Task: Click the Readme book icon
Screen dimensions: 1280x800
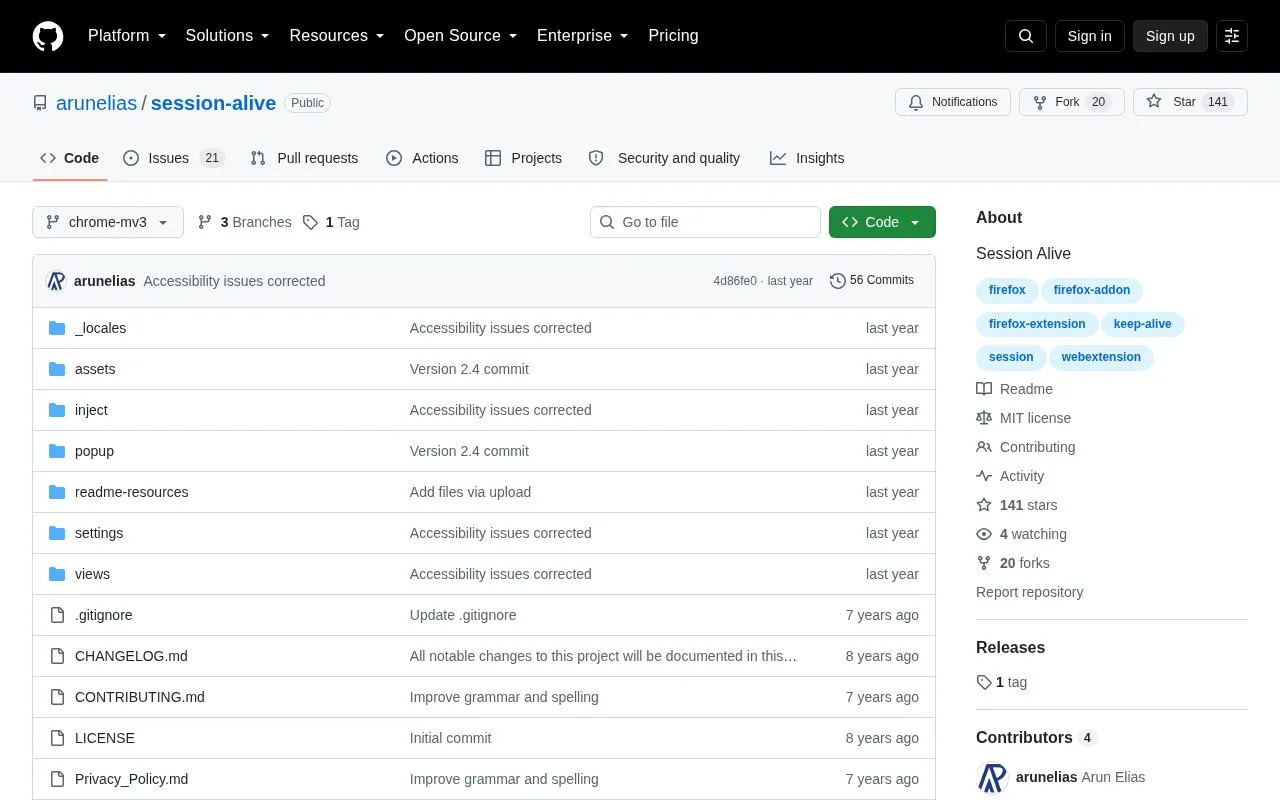Action: (984, 389)
